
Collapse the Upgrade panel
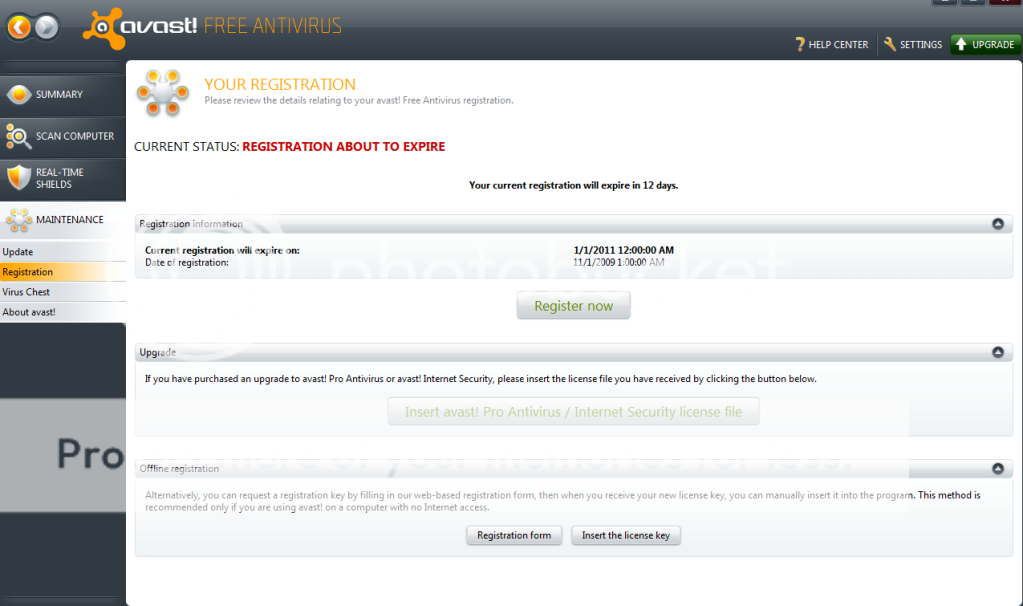pyautogui.click(x=998, y=352)
